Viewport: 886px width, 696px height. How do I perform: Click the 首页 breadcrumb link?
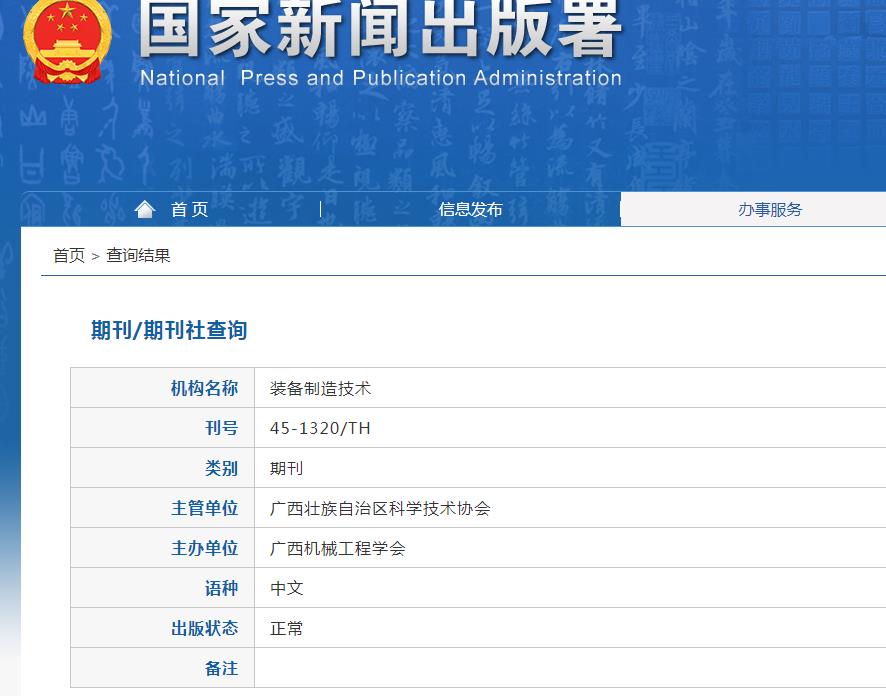tap(67, 255)
